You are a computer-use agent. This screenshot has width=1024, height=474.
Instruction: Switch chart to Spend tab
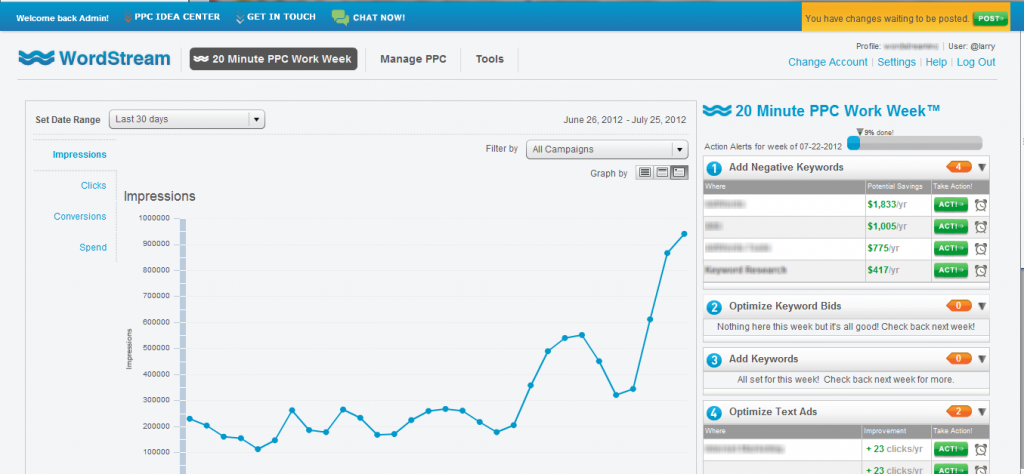[x=93, y=247]
